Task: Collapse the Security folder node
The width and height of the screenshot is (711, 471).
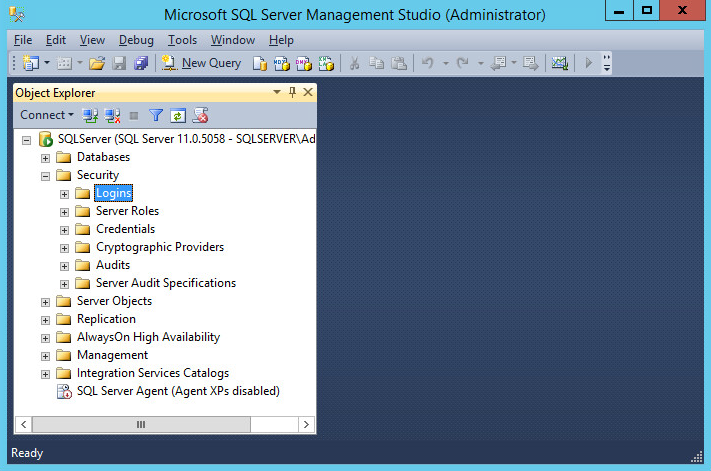Action: point(45,176)
